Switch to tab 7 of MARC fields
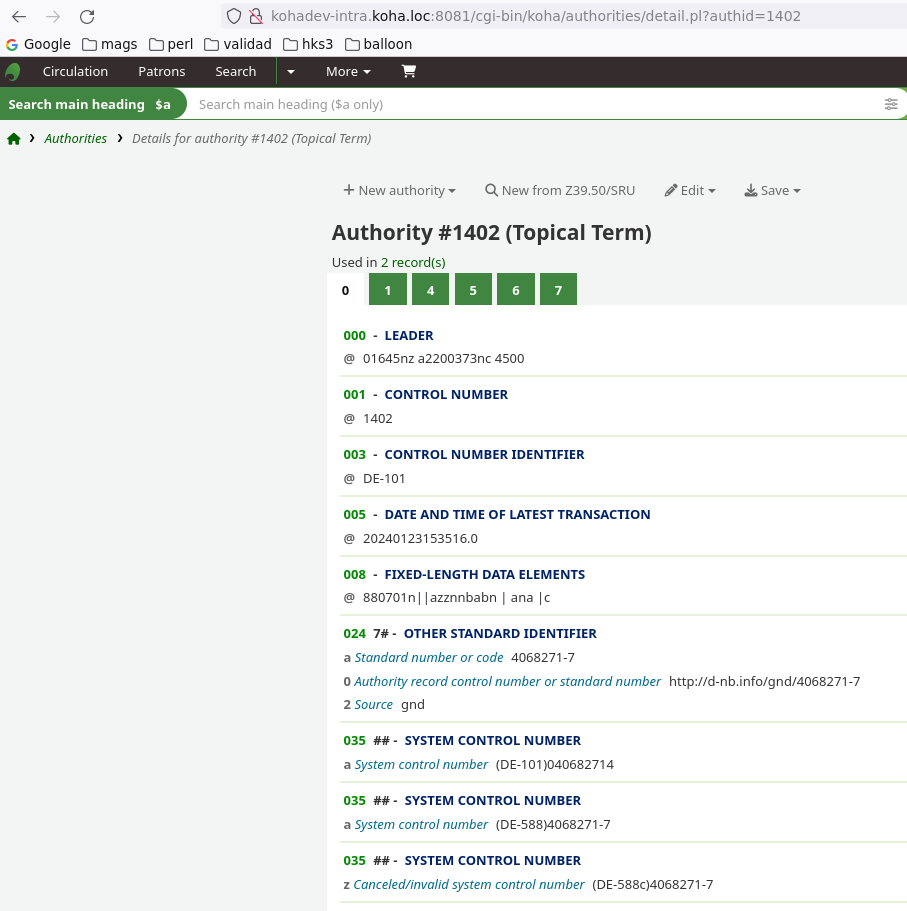 pos(558,291)
